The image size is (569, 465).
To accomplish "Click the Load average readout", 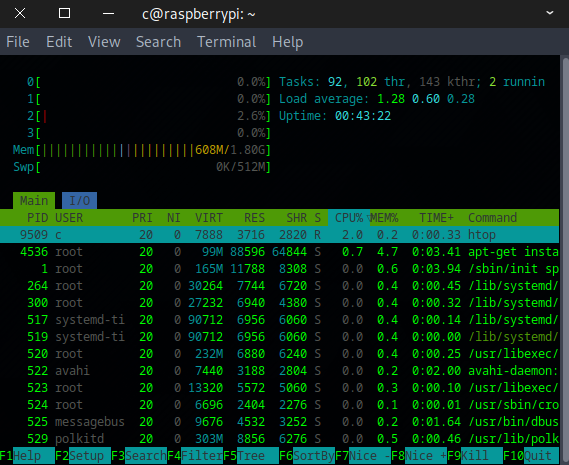I will 377,99.
